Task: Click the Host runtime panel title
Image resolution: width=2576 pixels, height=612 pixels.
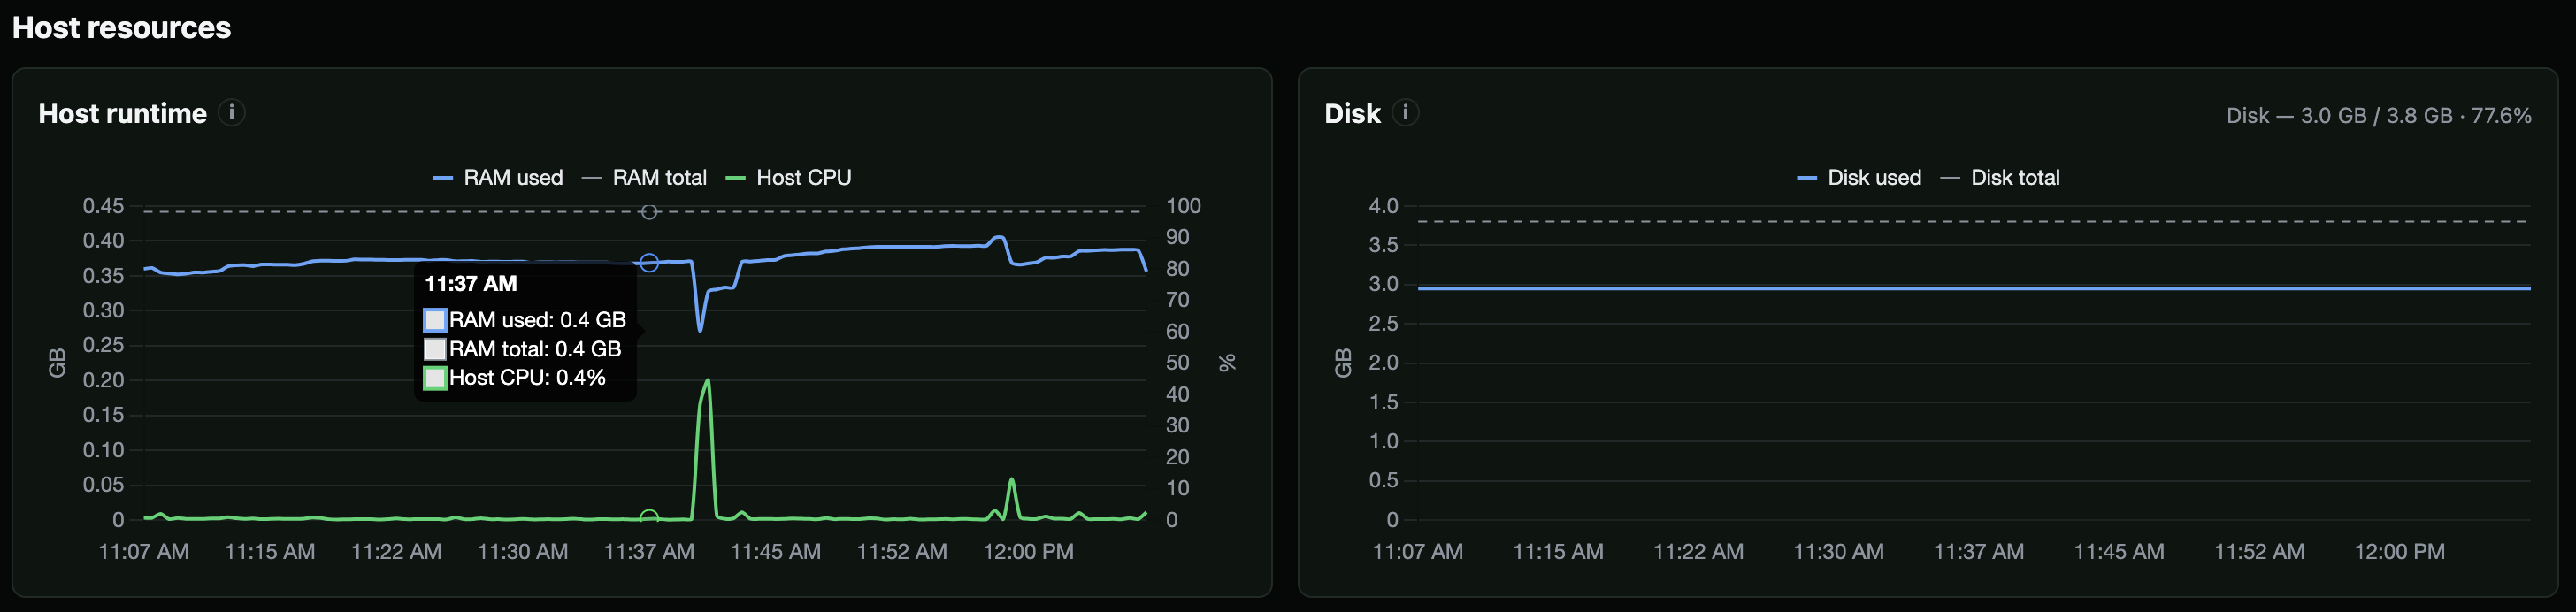Action: [122, 114]
